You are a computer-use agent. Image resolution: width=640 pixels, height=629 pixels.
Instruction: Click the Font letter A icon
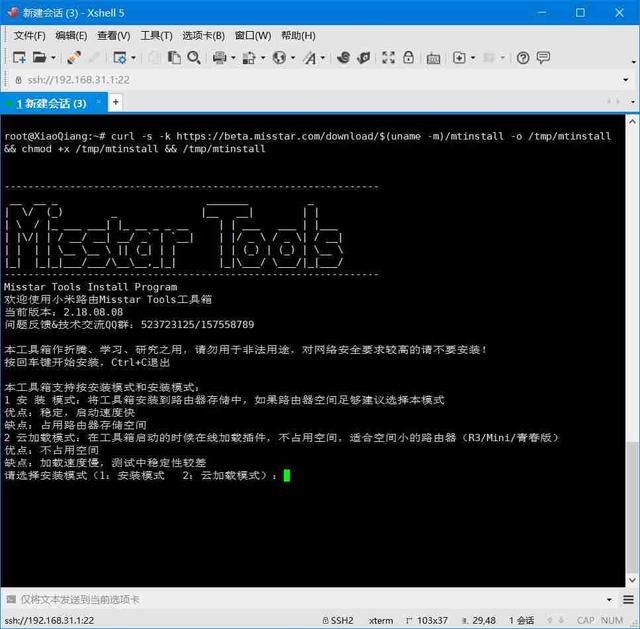tap(309, 58)
